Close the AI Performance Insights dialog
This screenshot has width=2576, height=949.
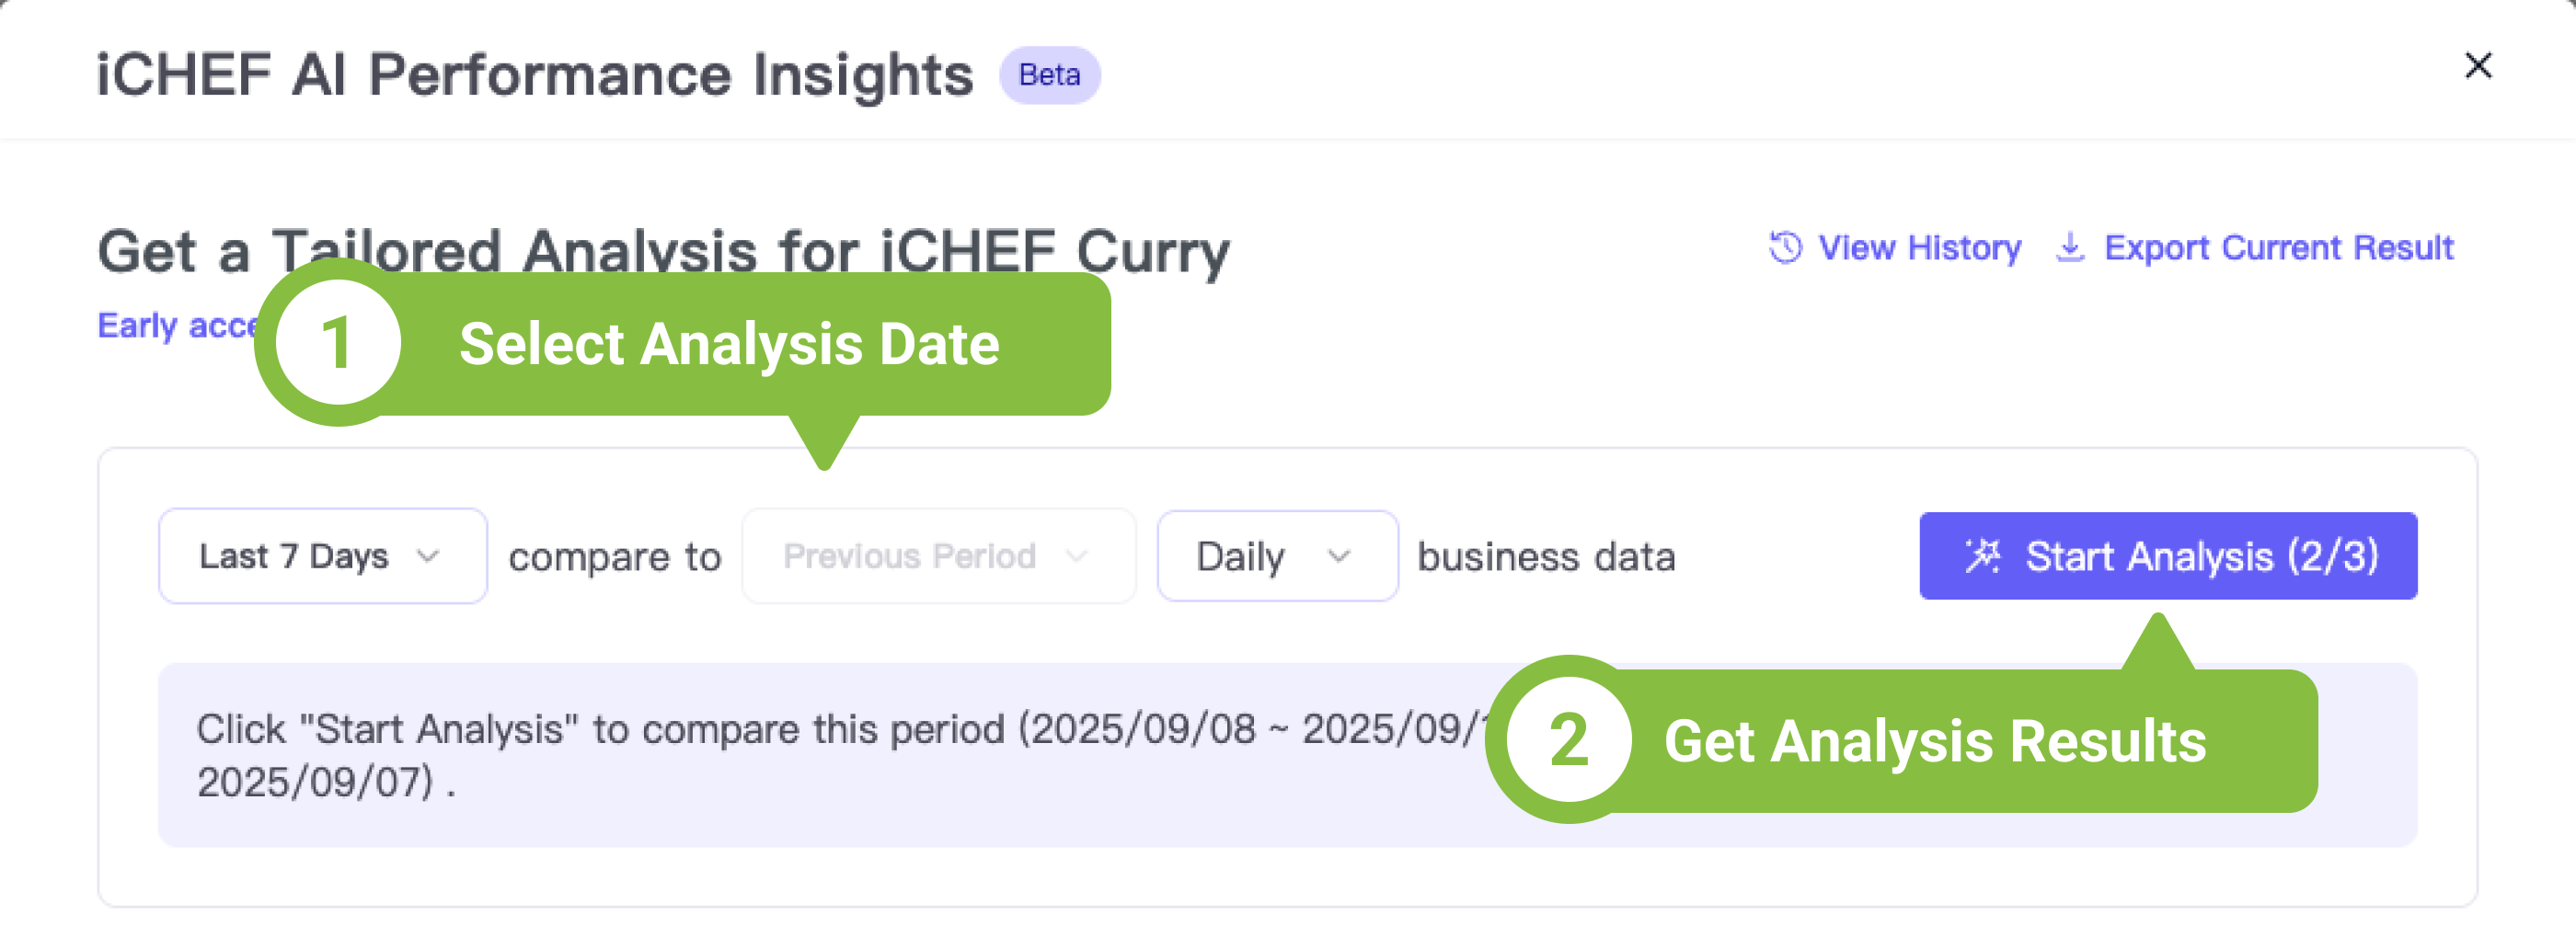point(2477,66)
